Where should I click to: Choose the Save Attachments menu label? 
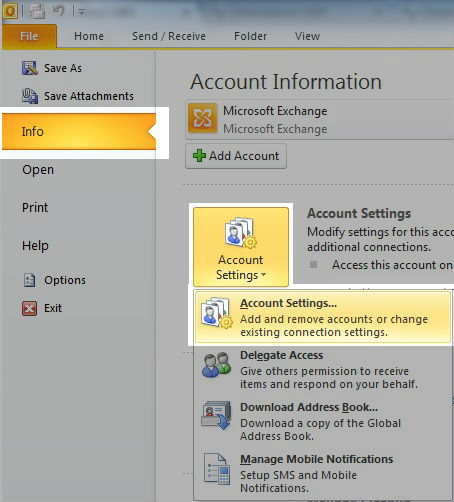tap(89, 96)
